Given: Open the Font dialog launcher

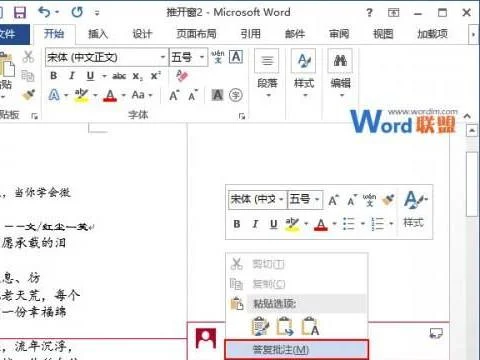Looking at the screenshot, I should click(242, 116).
